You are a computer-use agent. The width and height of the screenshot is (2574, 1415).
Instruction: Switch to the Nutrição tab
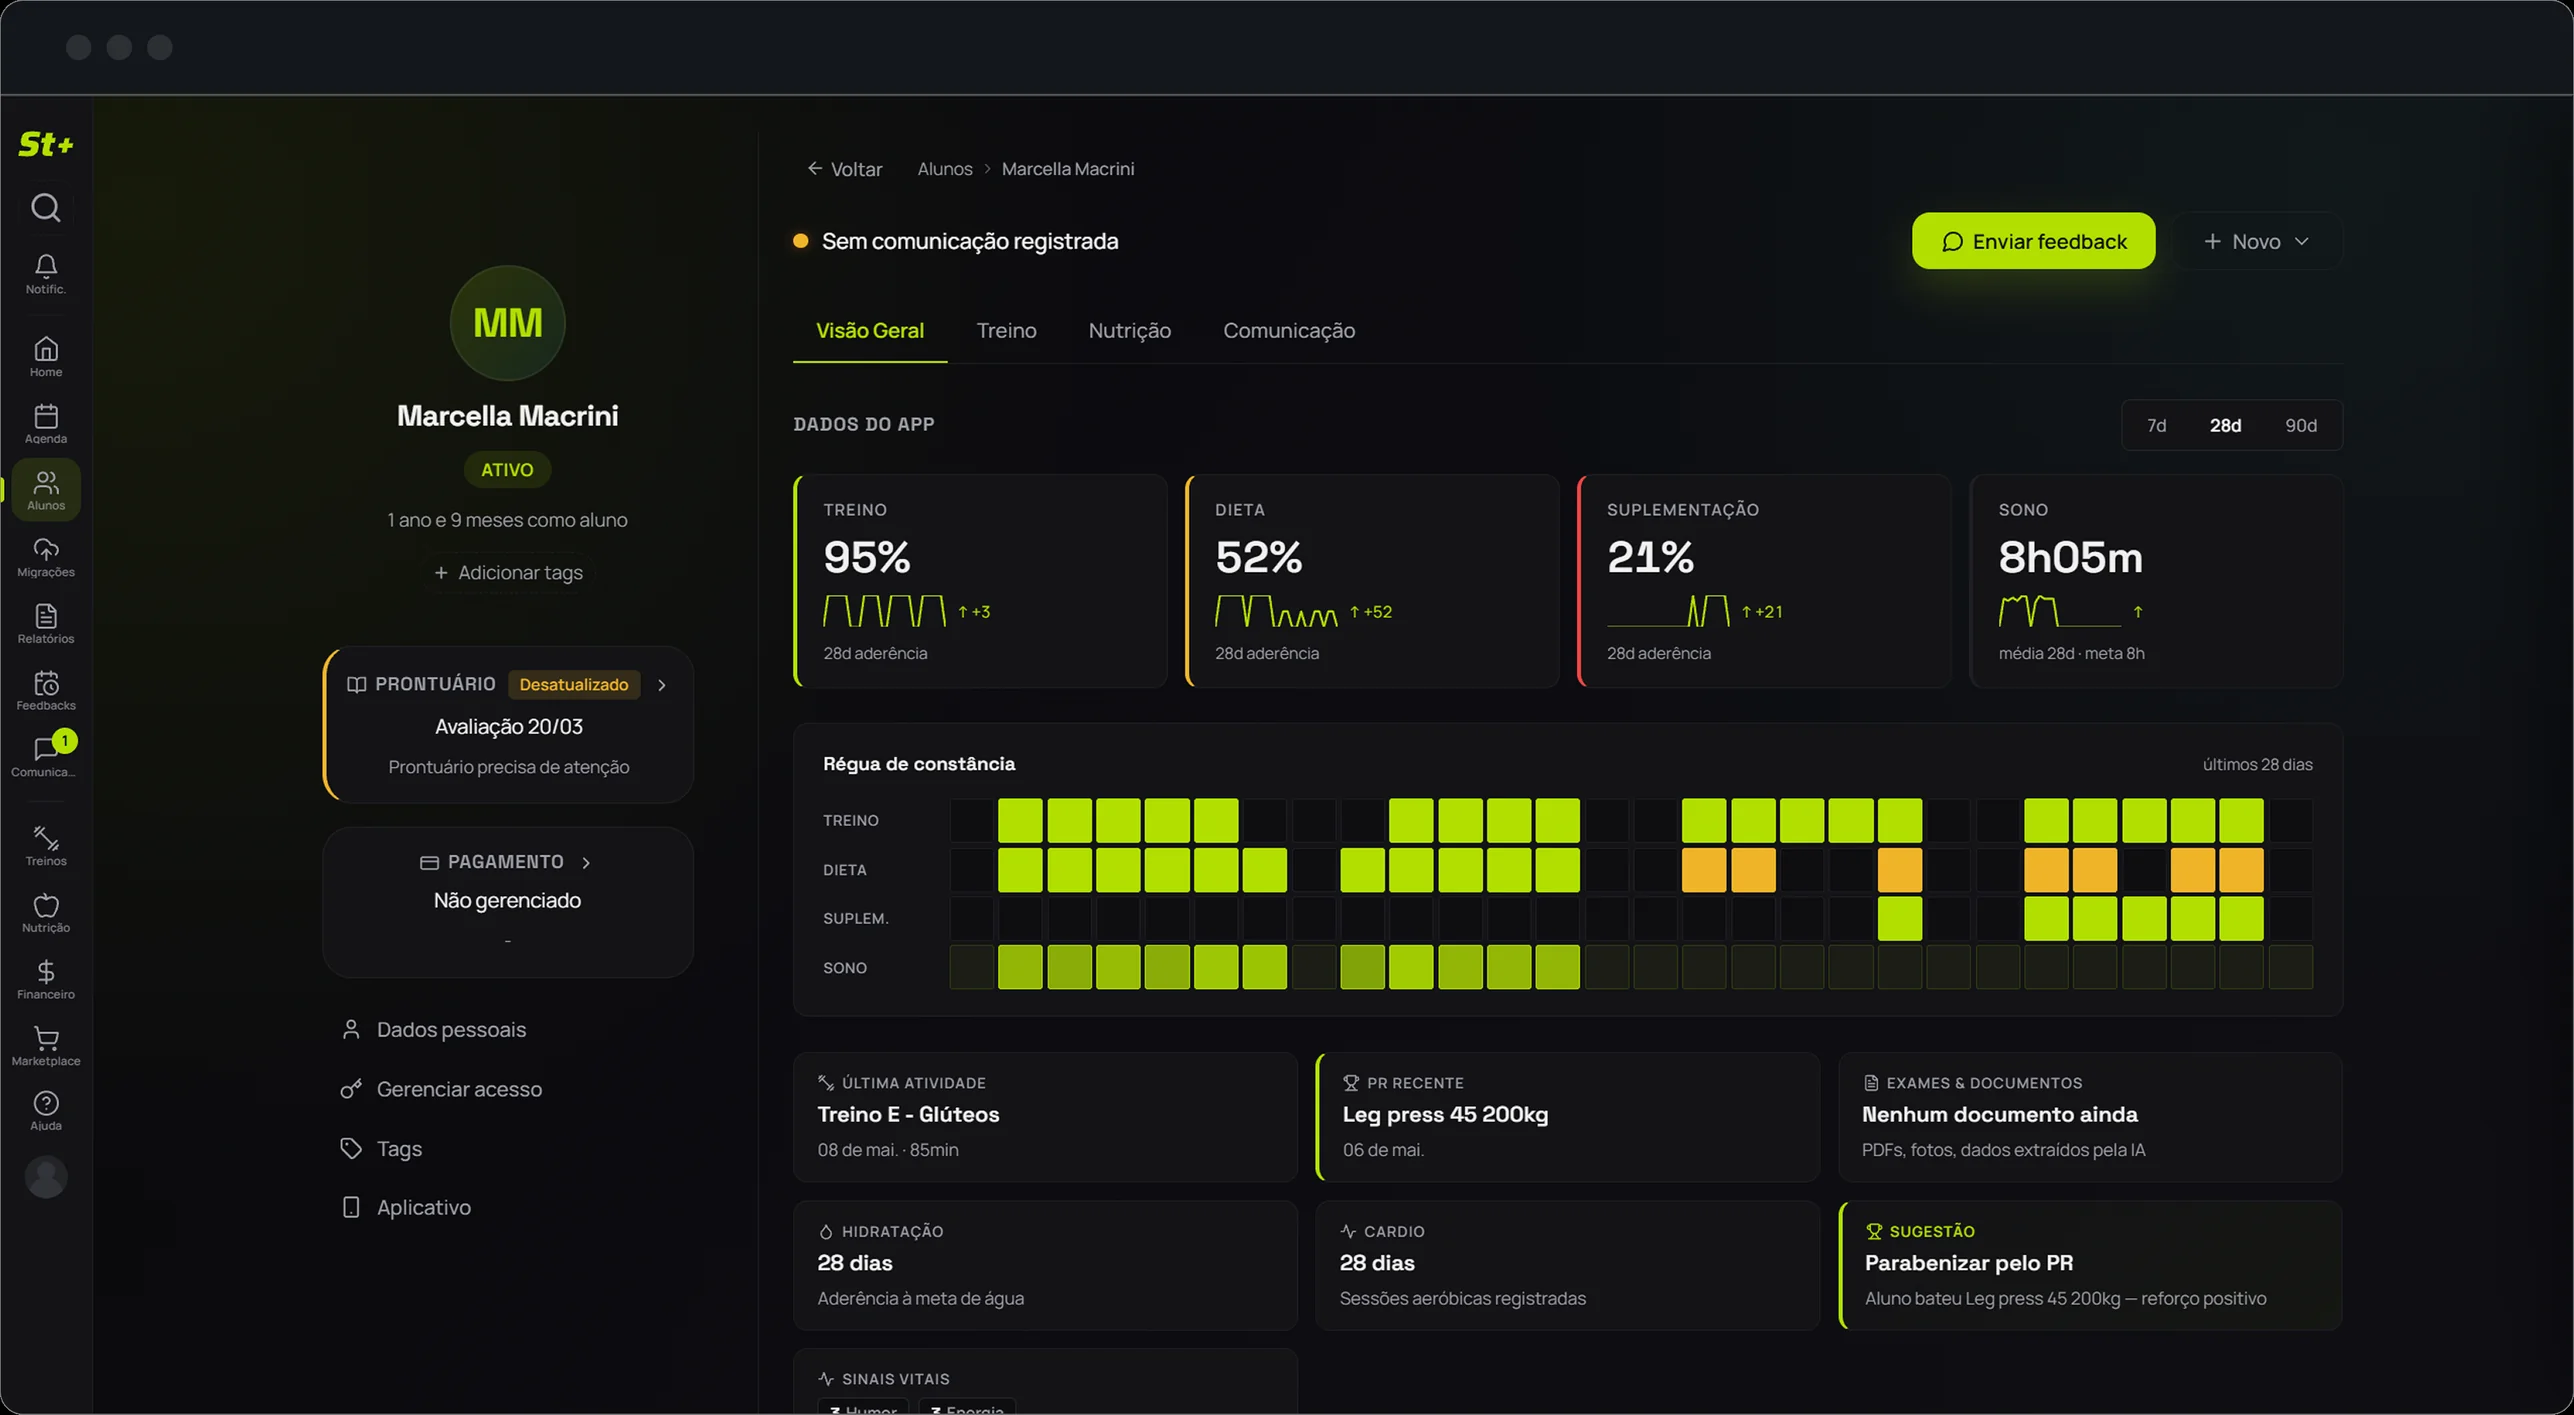1129,331
